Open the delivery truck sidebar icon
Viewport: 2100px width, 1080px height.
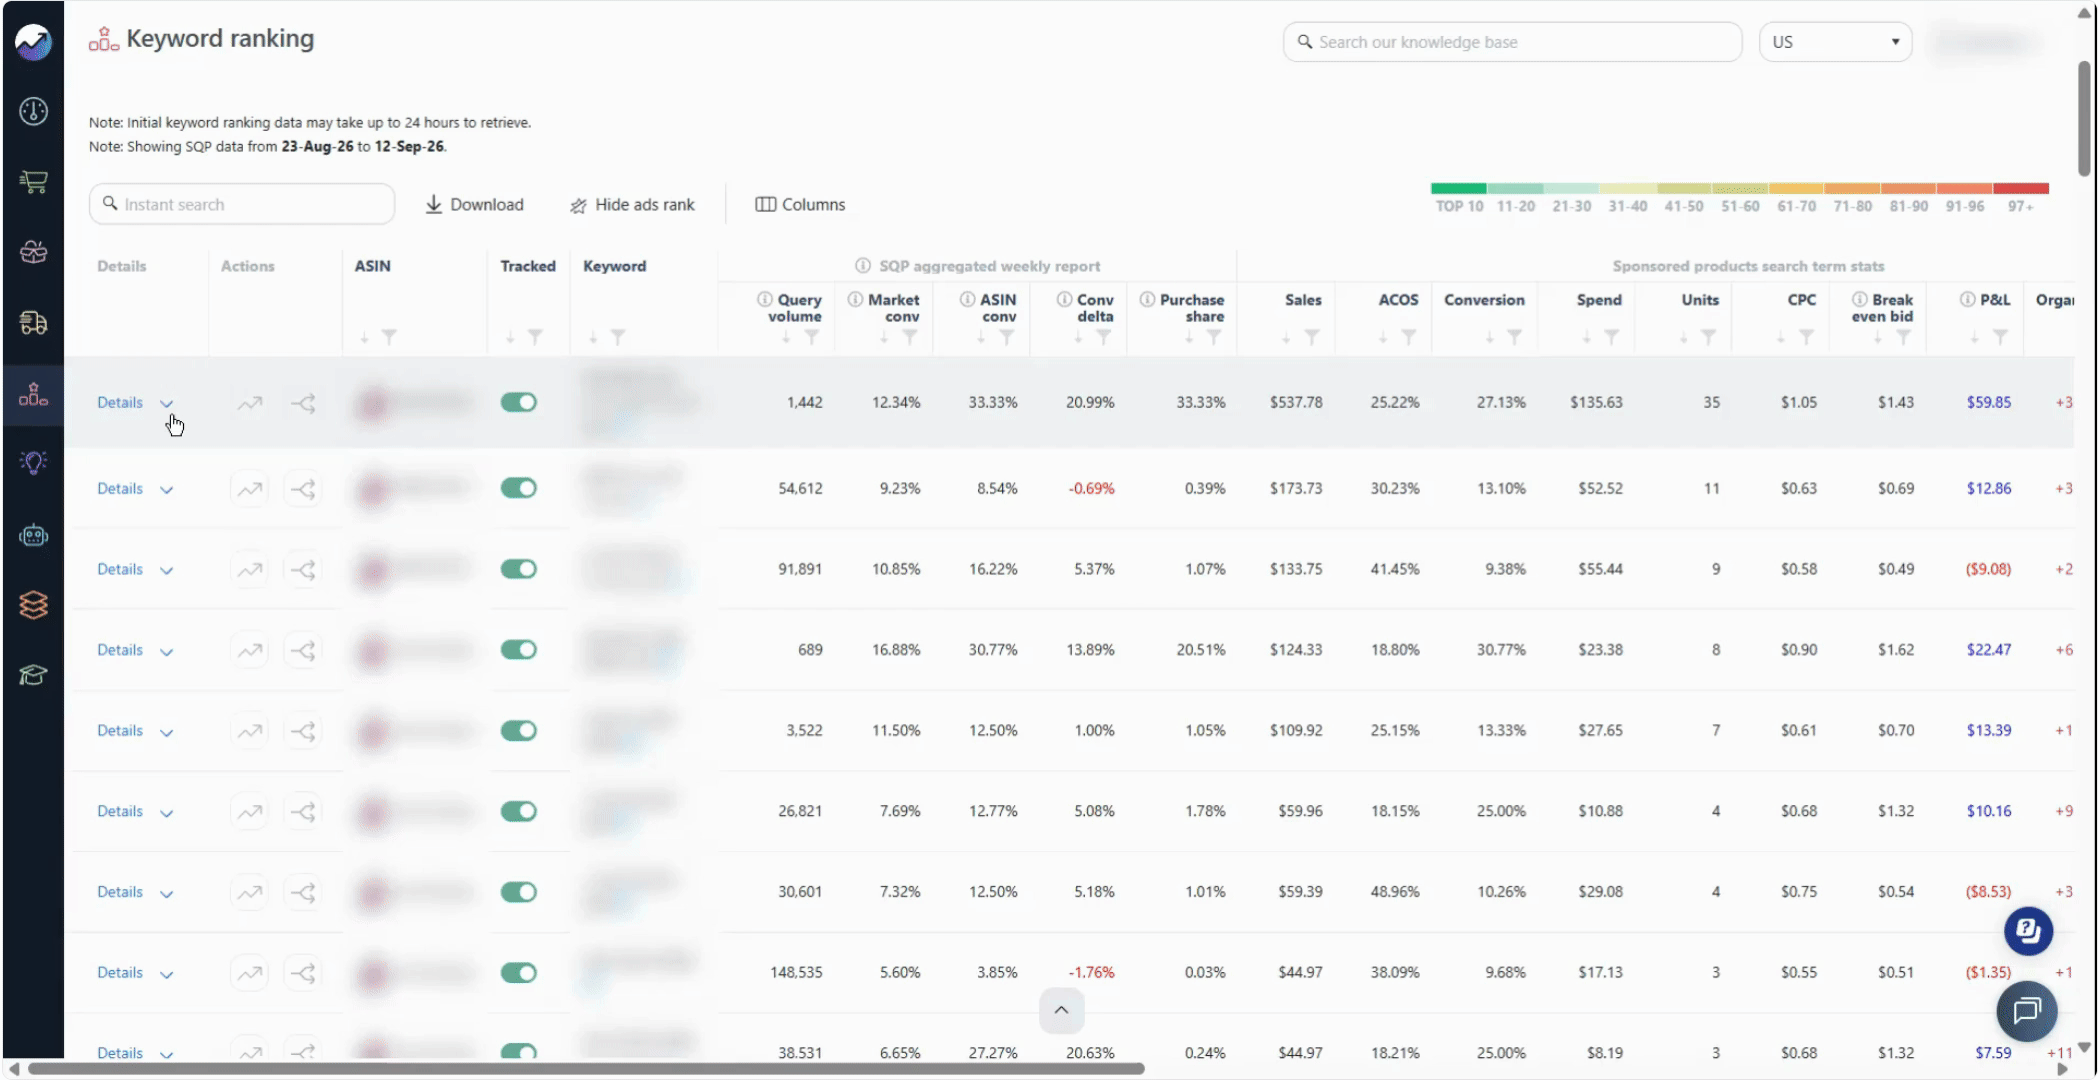pos(34,322)
